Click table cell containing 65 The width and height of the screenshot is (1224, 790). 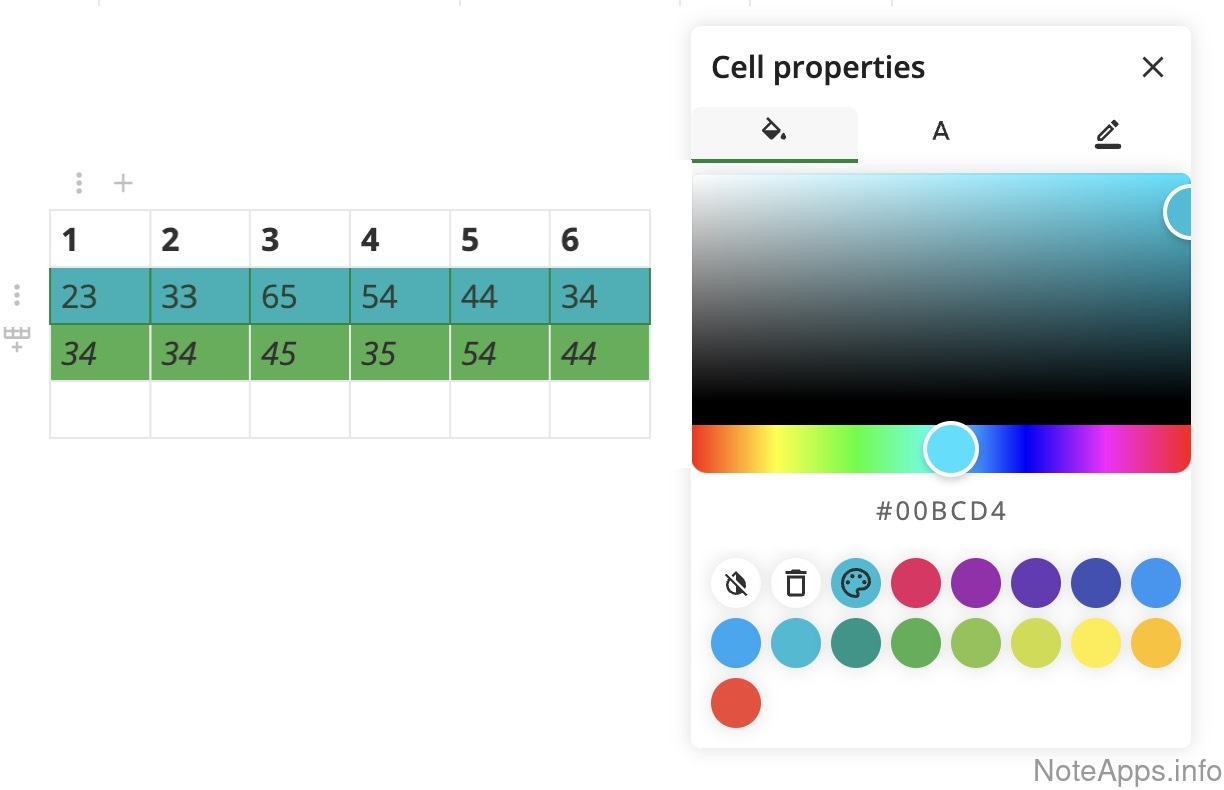tap(299, 297)
